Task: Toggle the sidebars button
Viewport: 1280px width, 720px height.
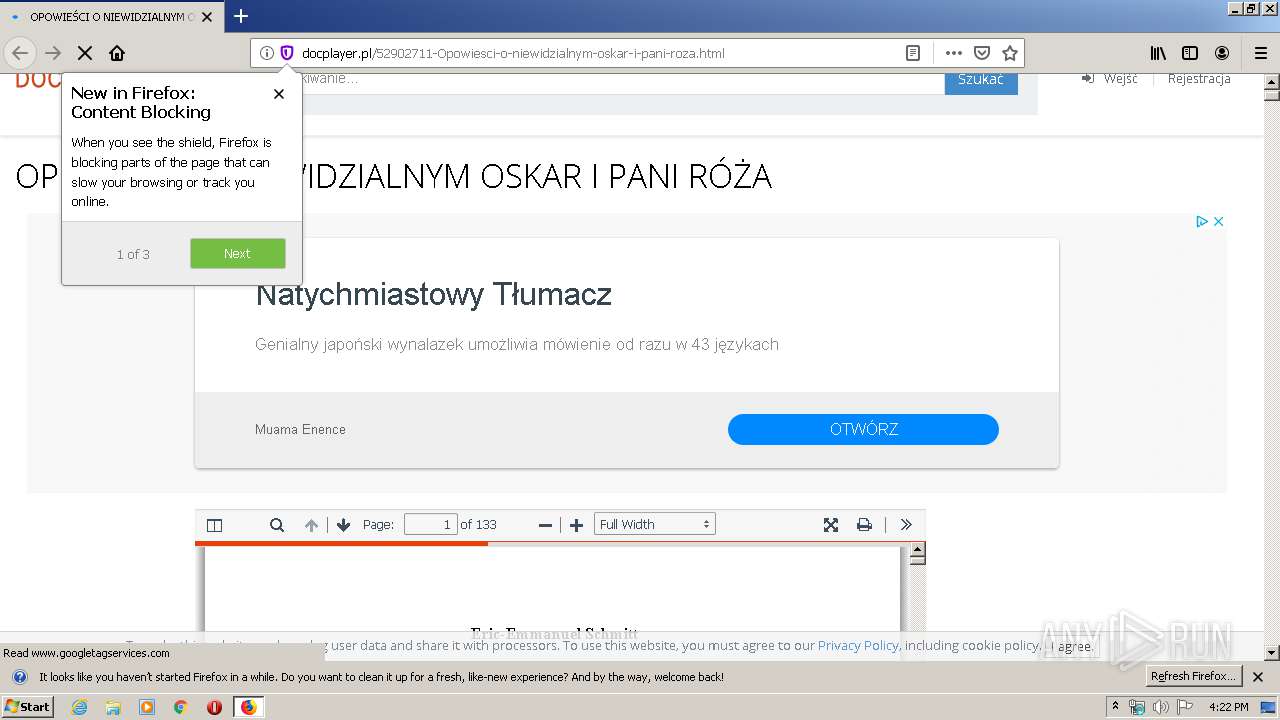Action: [1190, 53]
